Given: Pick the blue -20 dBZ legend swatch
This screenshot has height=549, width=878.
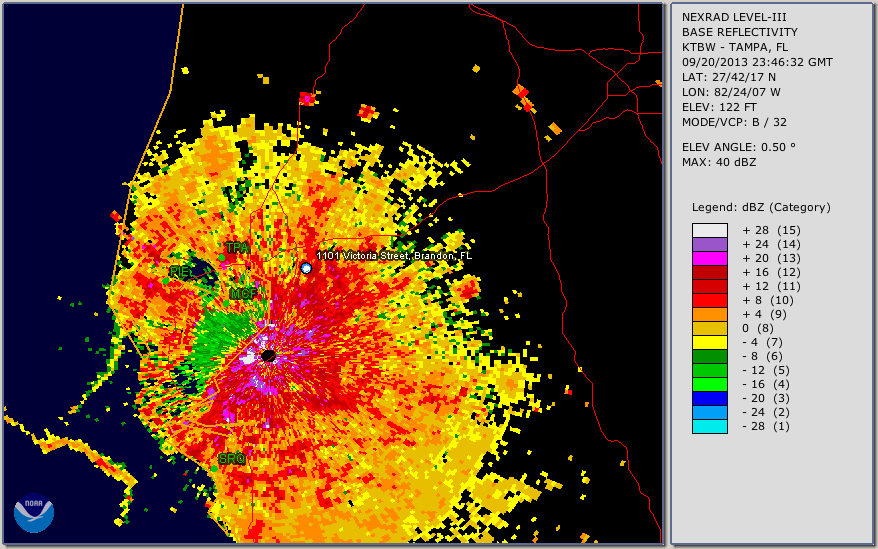Looking at the screenshot, I should 709,398.
